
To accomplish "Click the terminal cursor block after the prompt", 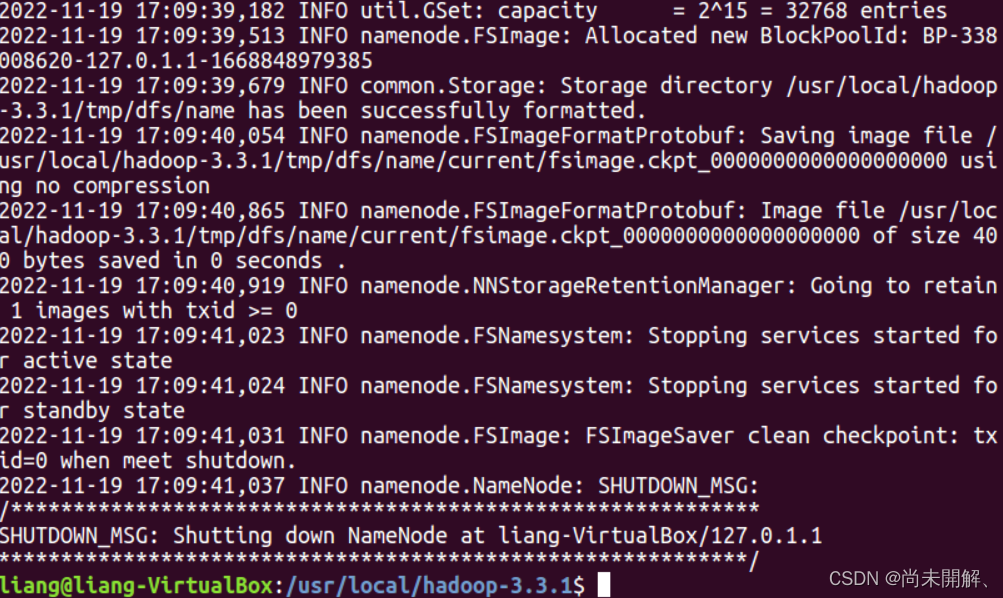I will pyautogui.click(x=603, y=585).
